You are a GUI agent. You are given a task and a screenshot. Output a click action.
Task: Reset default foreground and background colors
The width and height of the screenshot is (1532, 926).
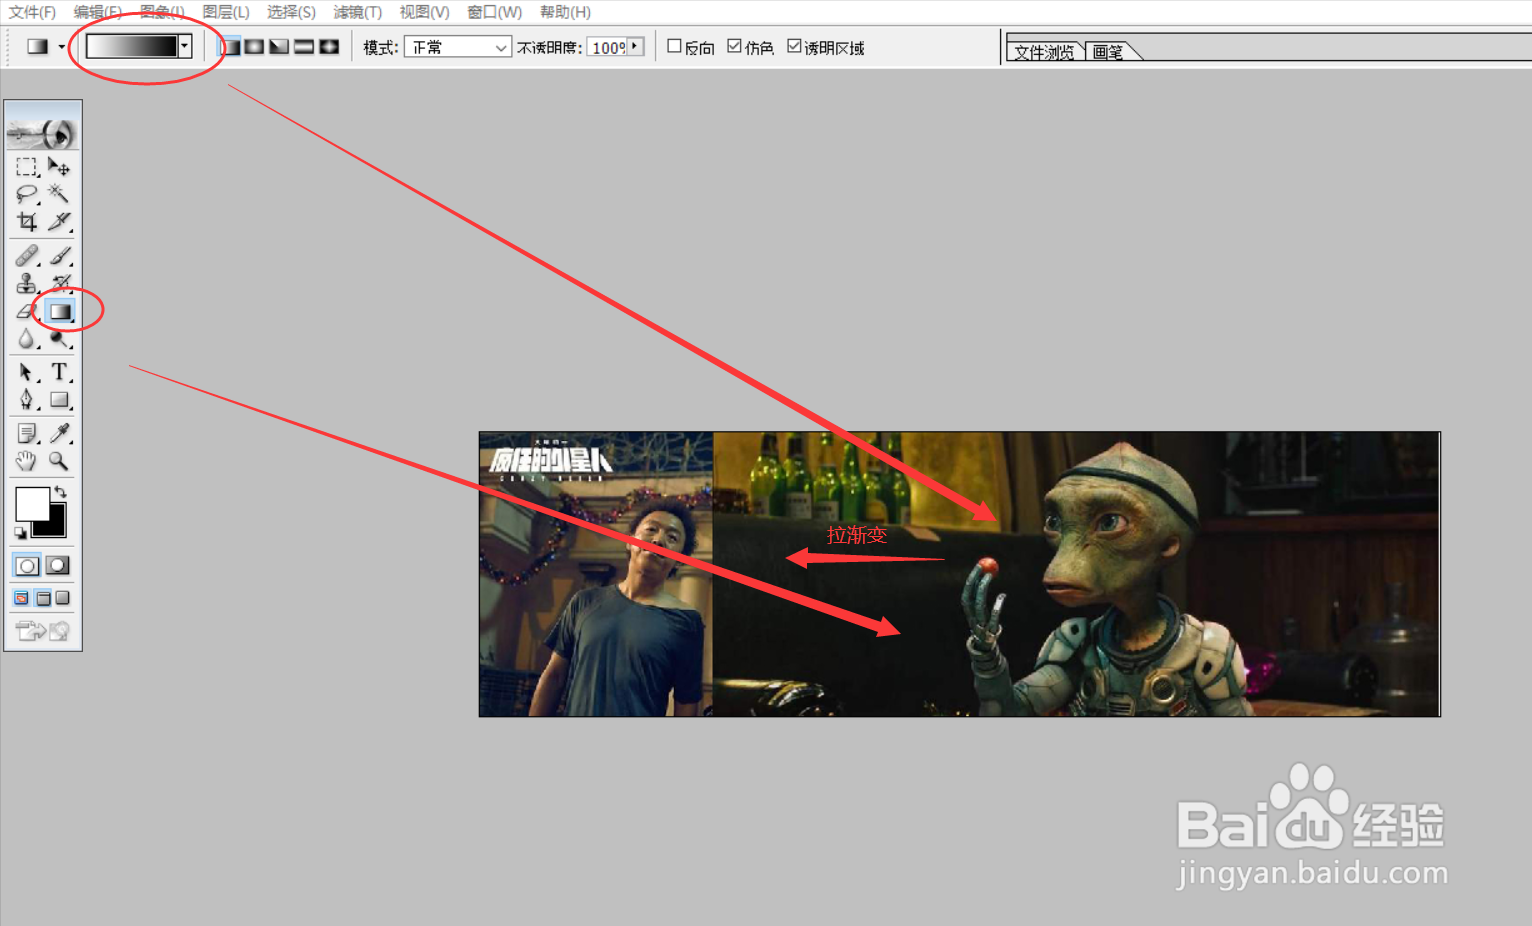[x=20, y=533]
